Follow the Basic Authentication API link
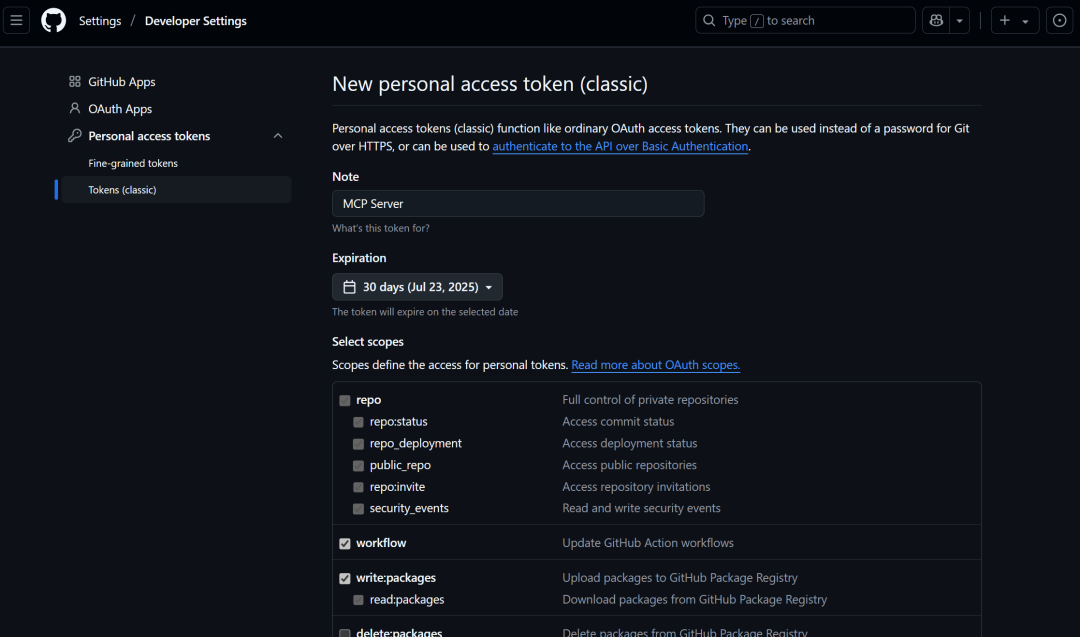Viewport: 1080px width, 637px height. pos(620,146)
